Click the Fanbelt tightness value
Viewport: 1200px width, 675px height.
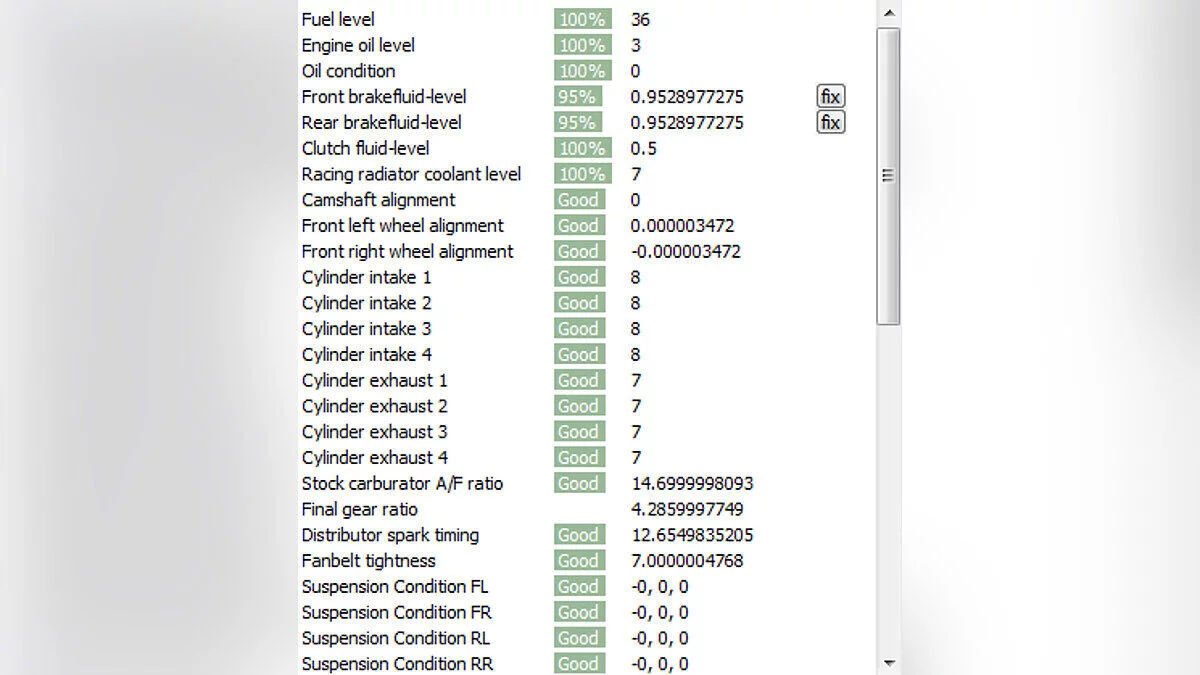pyautogui.click(x=687, y=561)
